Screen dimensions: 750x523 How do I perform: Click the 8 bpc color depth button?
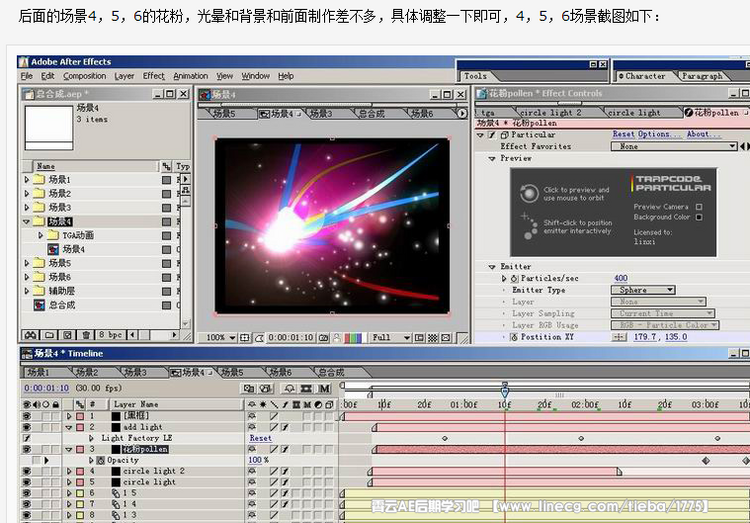click(x=110, y=335)
